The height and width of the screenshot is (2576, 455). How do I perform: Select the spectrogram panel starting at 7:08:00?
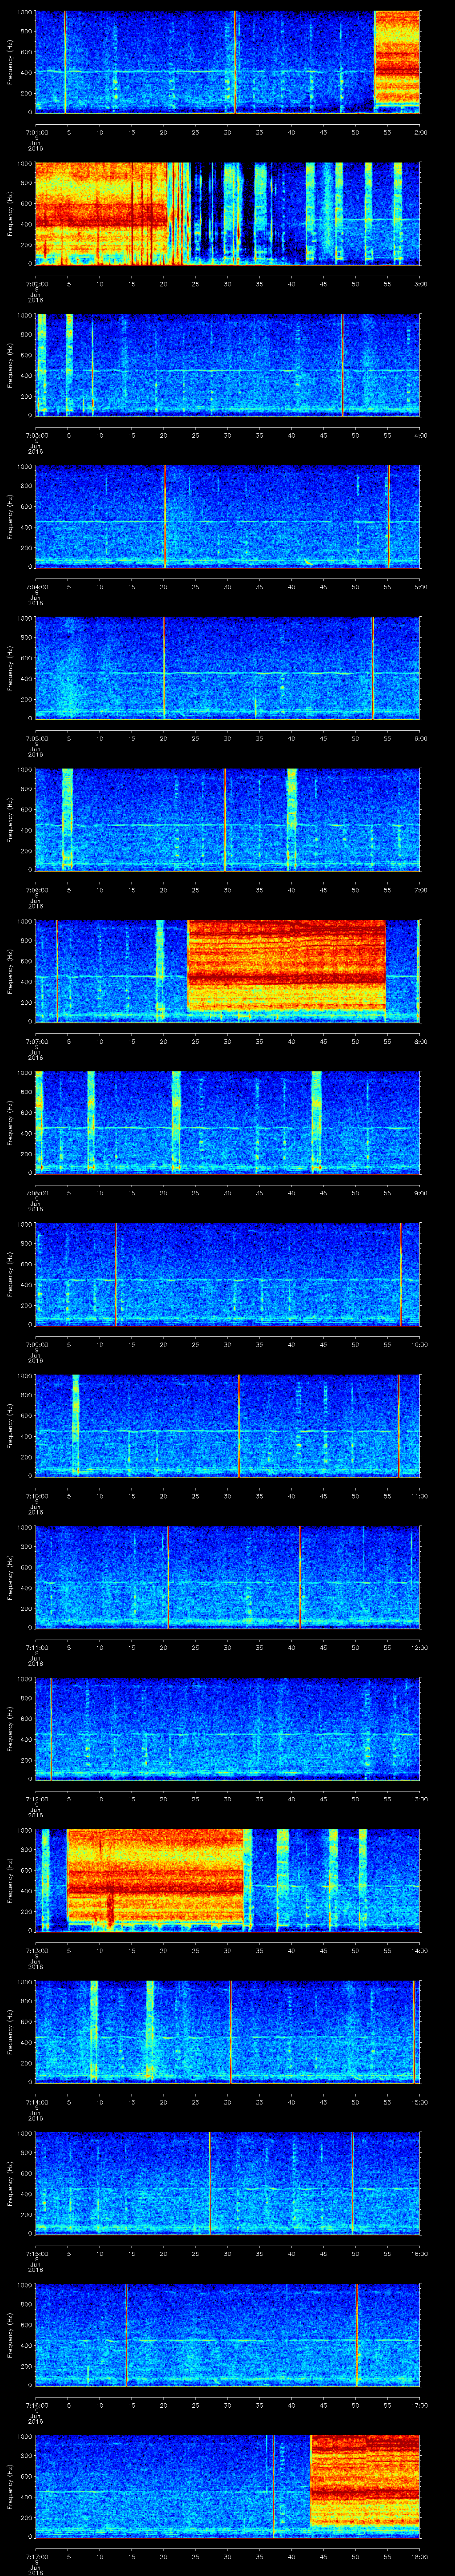[x=228, y=1123]
